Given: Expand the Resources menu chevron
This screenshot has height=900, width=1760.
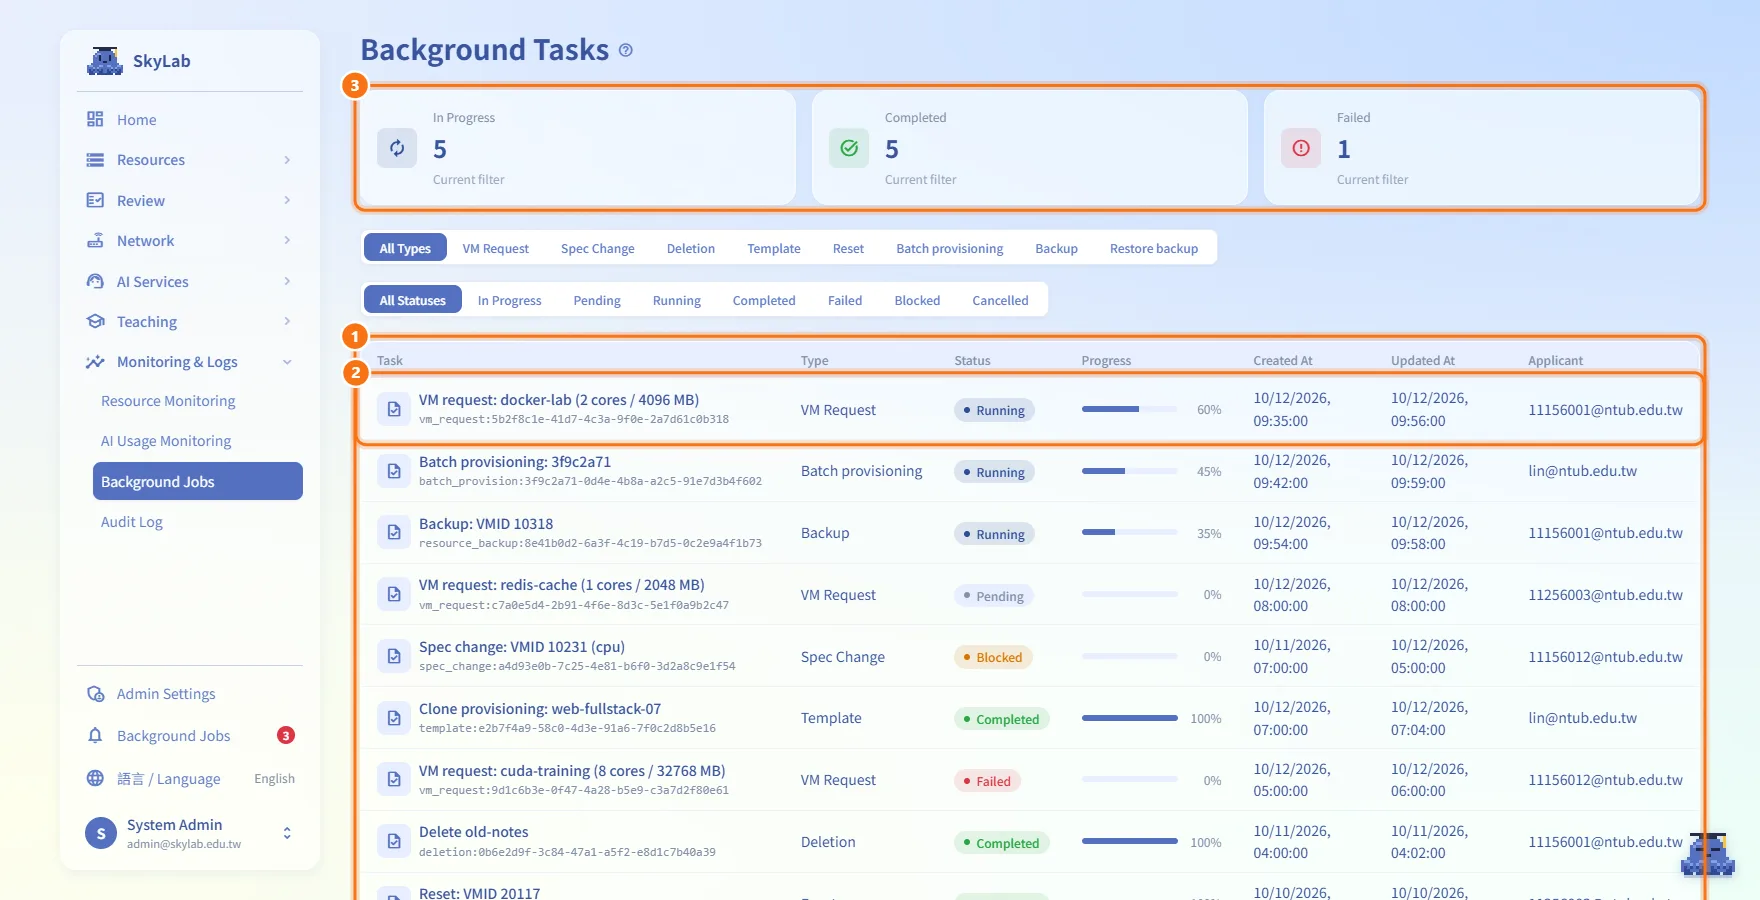Looking at the screenshot, I should [287, 160].
